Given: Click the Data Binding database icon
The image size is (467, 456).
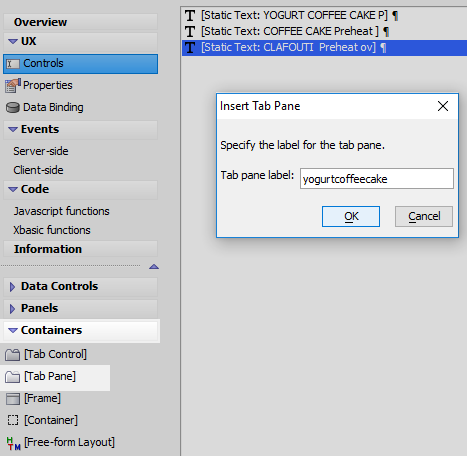Looking at the screenshot, I should click(13, 108).
